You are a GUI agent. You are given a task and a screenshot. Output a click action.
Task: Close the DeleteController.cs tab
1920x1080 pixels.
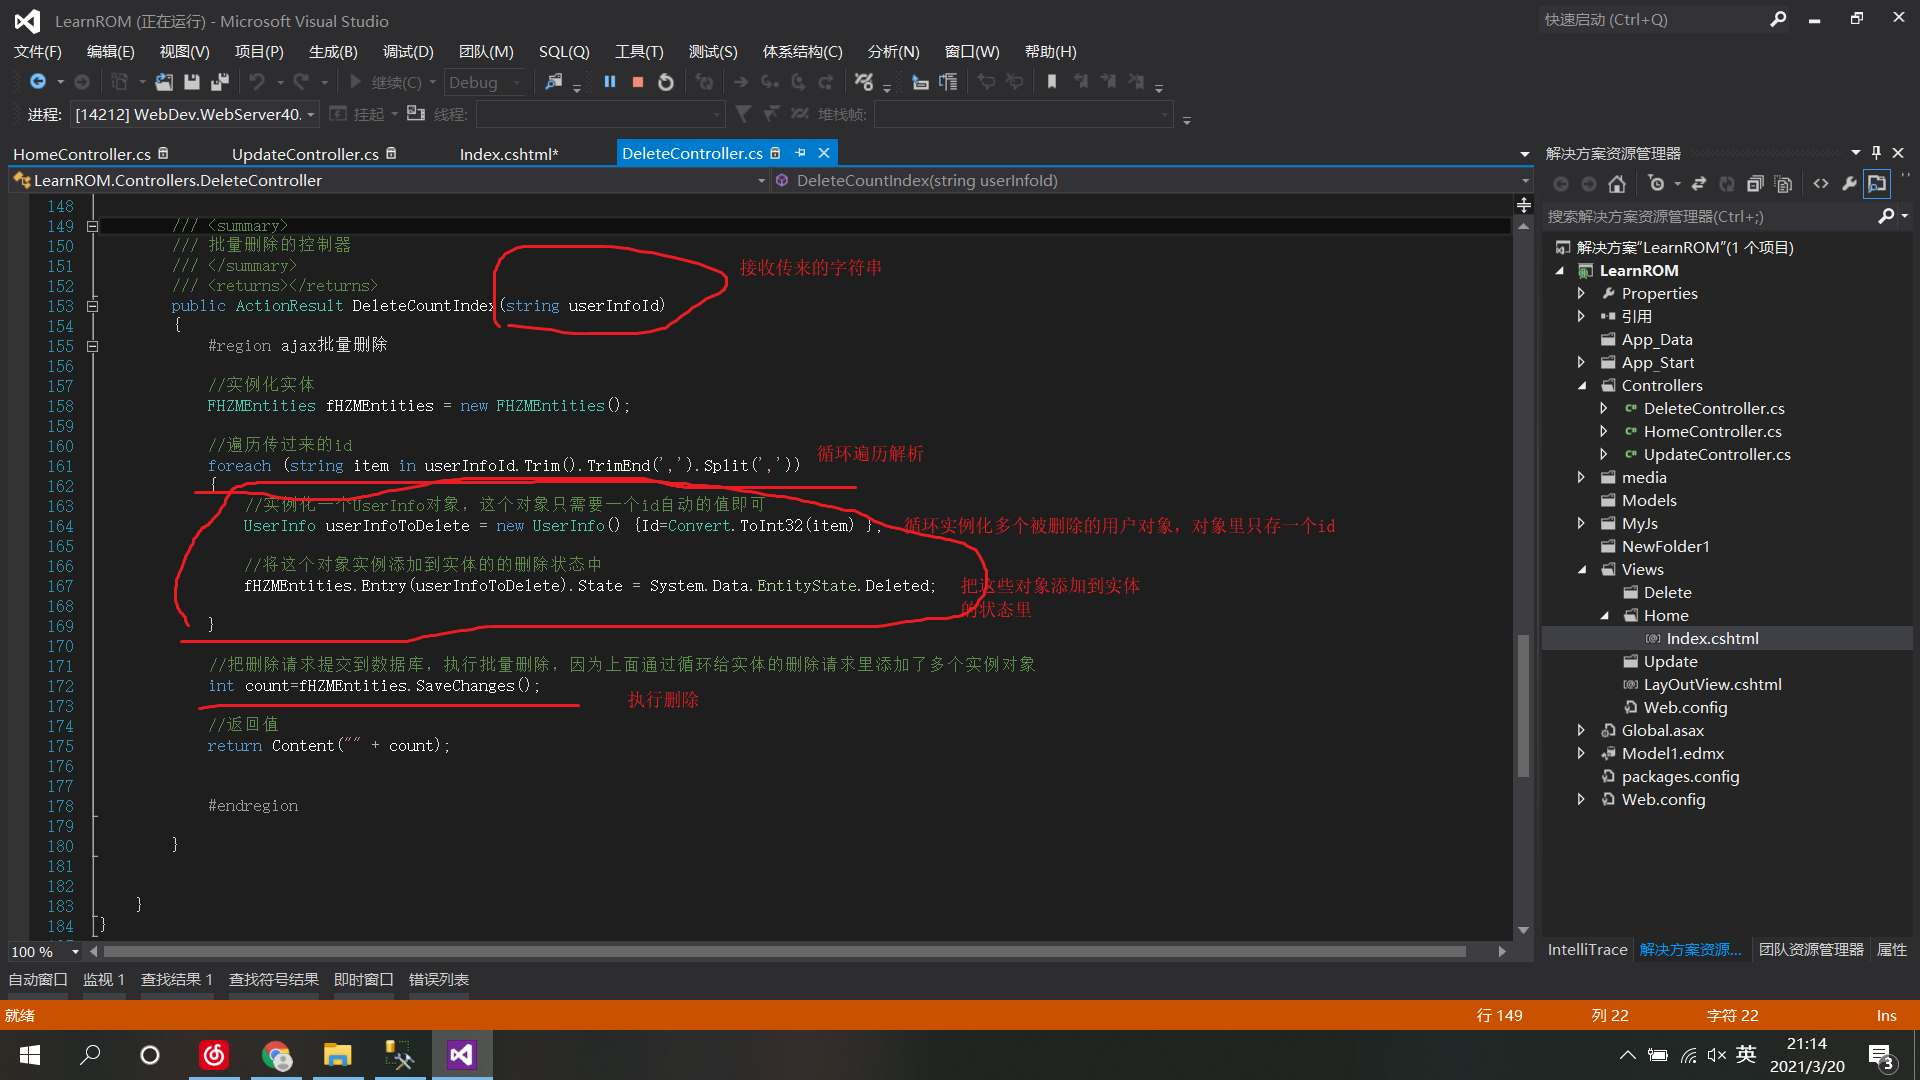(x=824, y=153)
